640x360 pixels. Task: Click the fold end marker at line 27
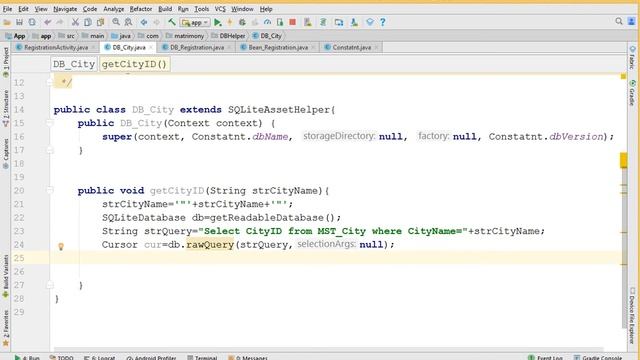49,285
